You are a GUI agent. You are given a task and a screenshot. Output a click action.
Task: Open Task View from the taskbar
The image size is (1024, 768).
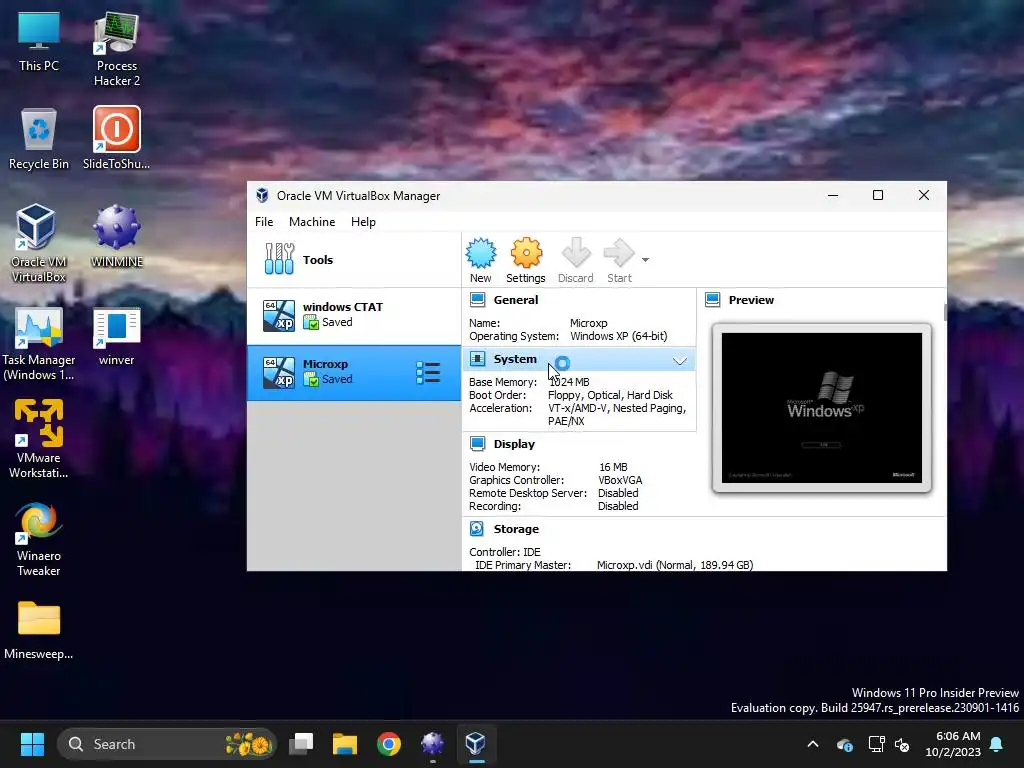[x=301, y=744]
